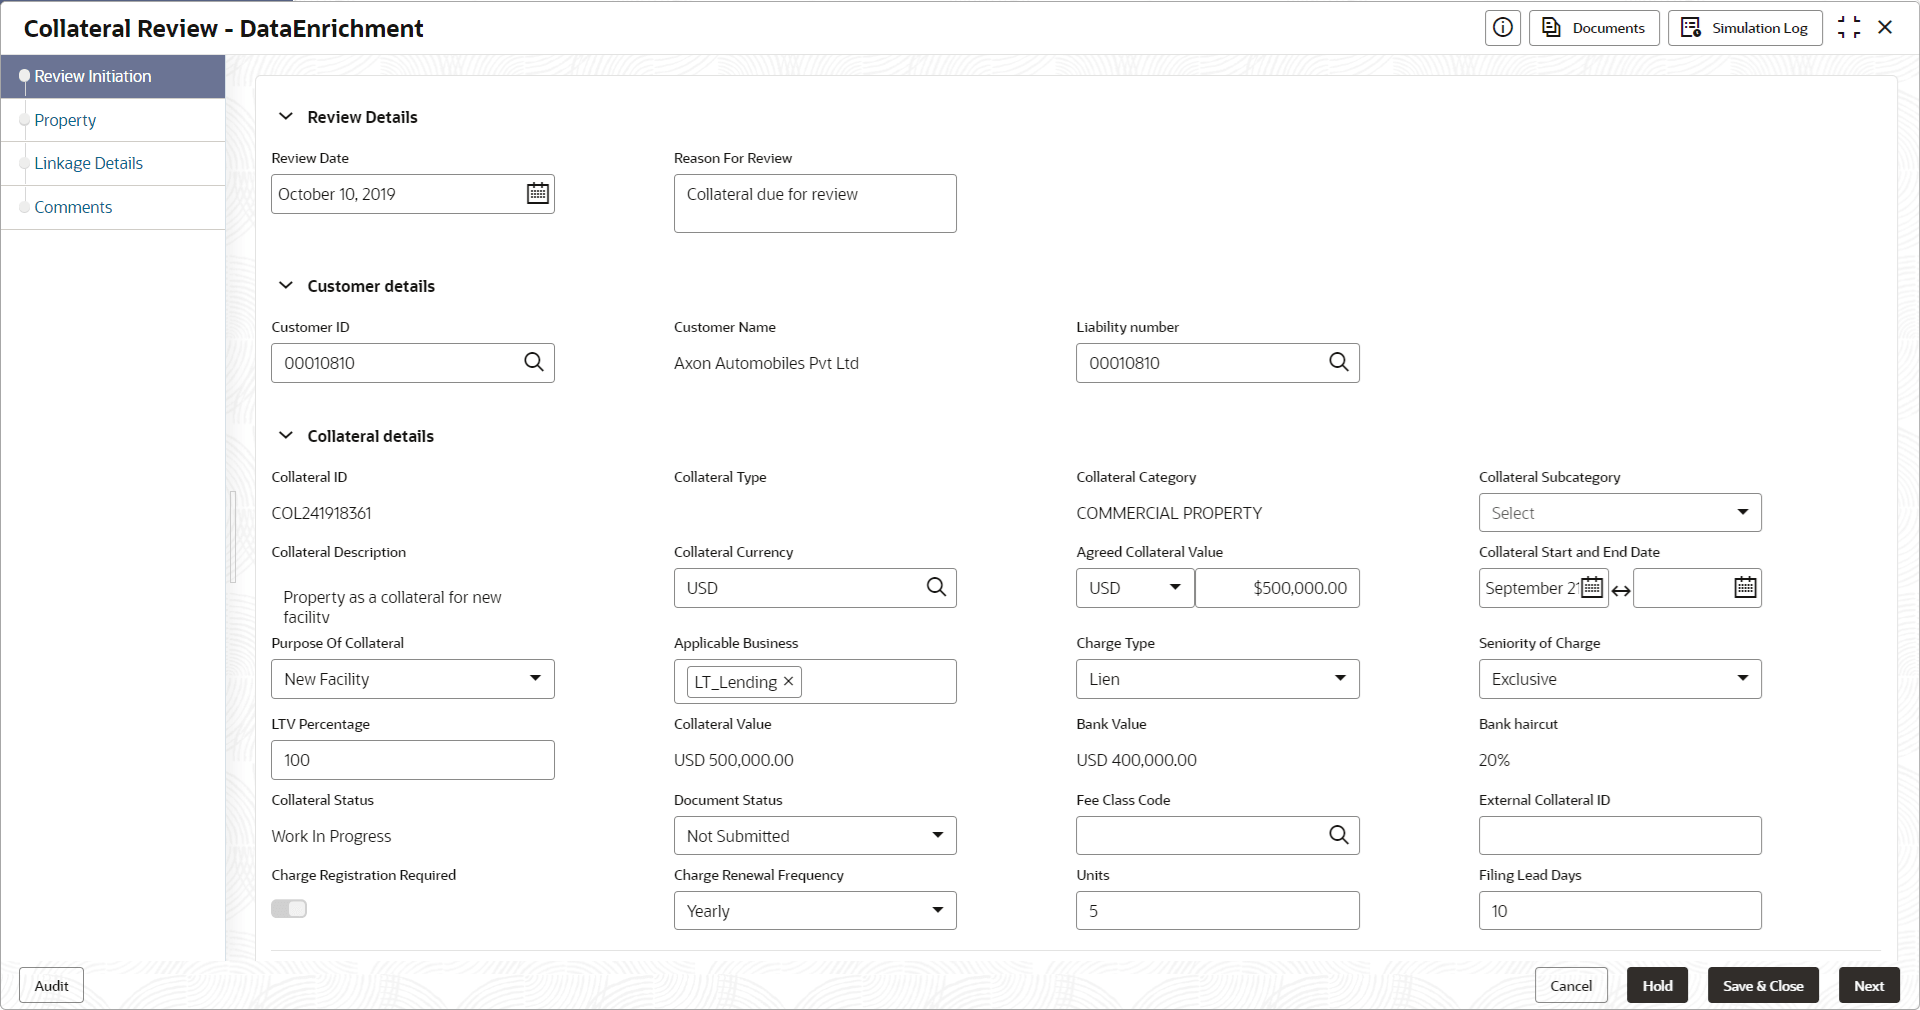The image size is (1920, 1010).
Task: Open the collateral start date calendar
Action: click(x=1592, y=588)
